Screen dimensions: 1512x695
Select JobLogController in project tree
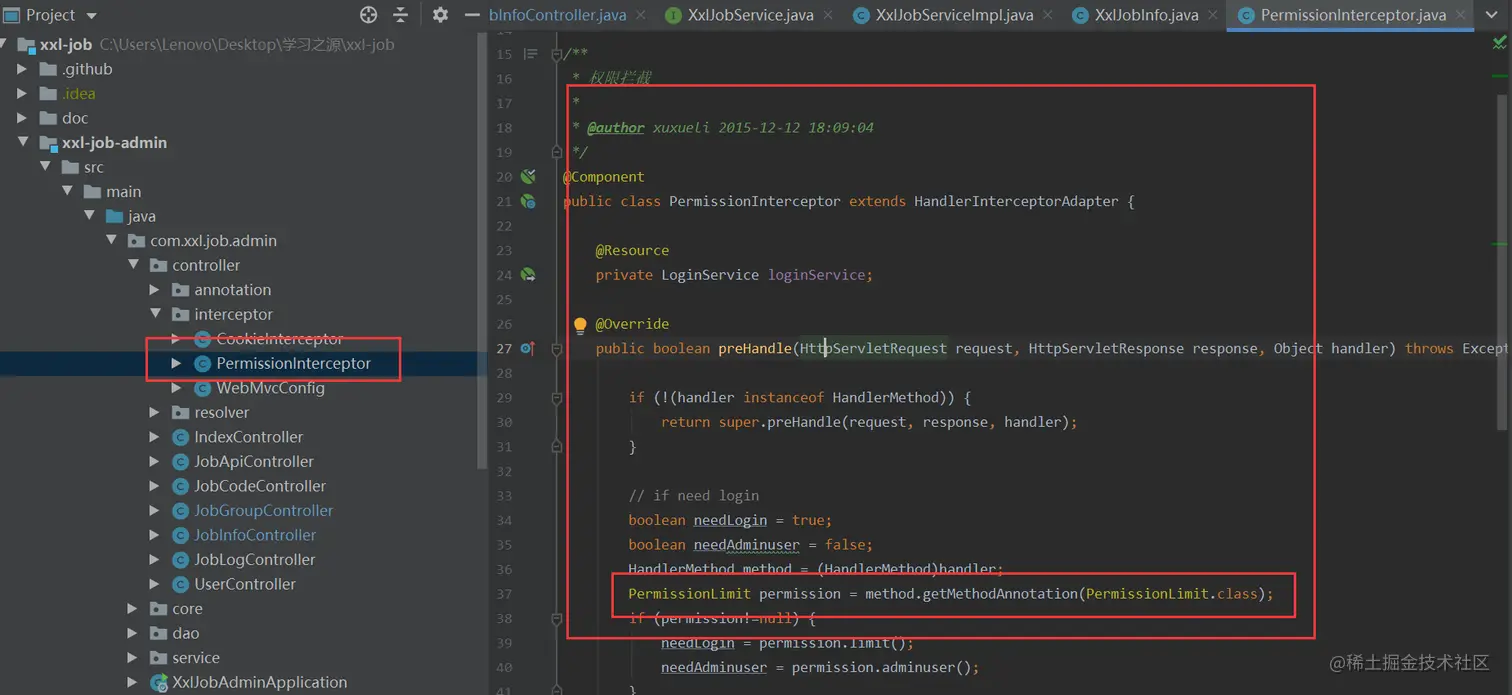(x=255, y=559)
